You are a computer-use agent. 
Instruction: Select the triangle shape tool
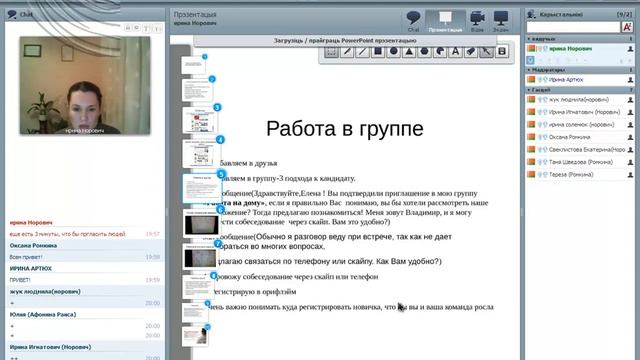pyautogui.click(x=409, y=52)
